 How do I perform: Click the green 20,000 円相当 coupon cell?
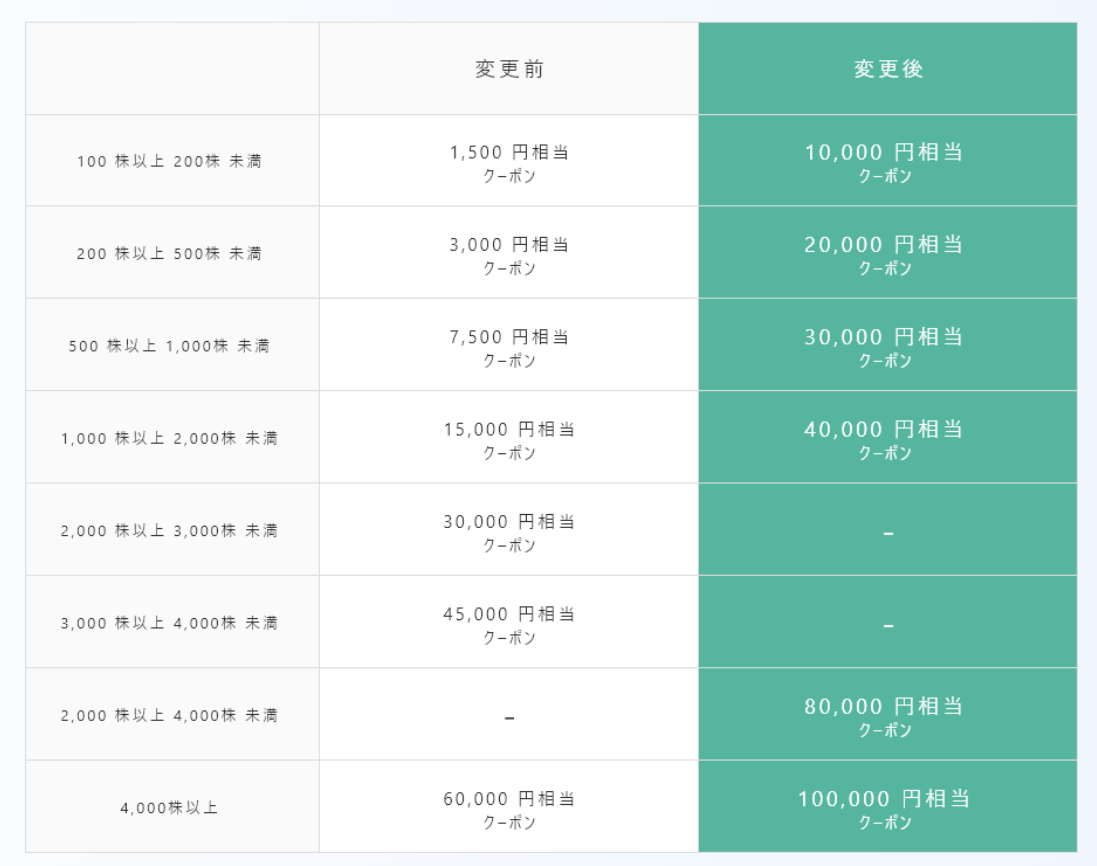pyautogui.click(x=885, y=254)
